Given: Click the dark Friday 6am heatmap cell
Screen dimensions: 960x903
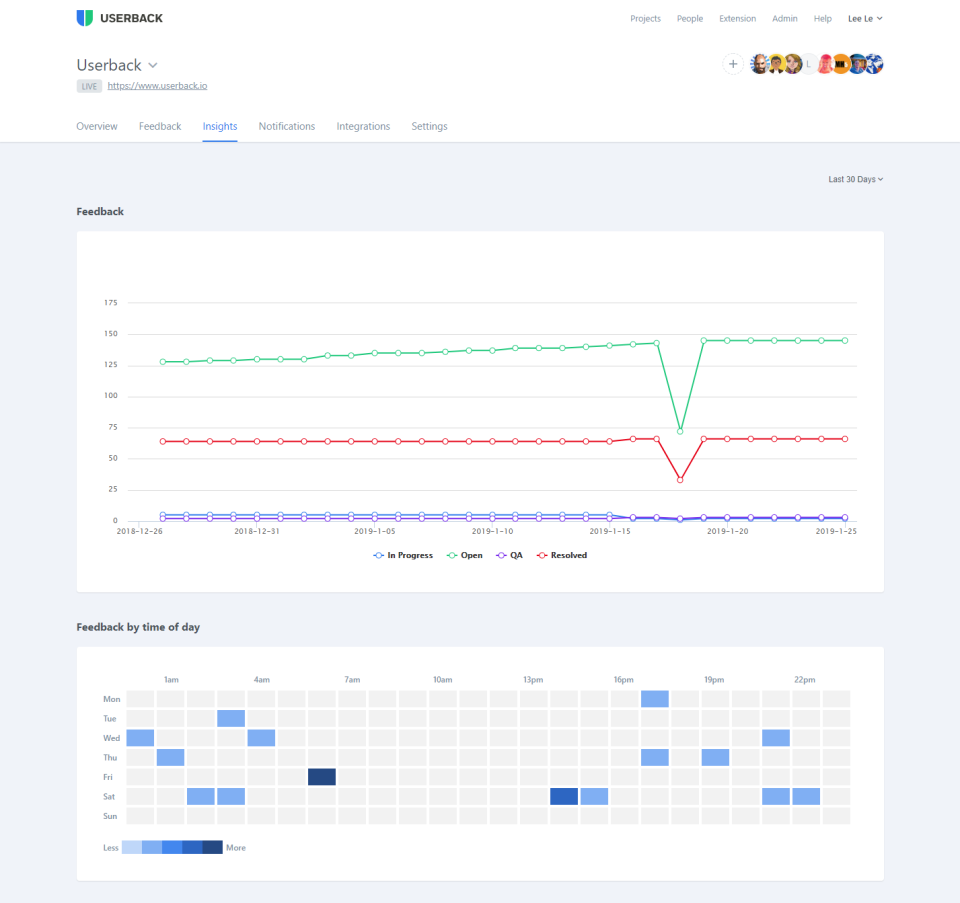Looking at the screenshot, I should pyautogui.click(x=322, y=777).
